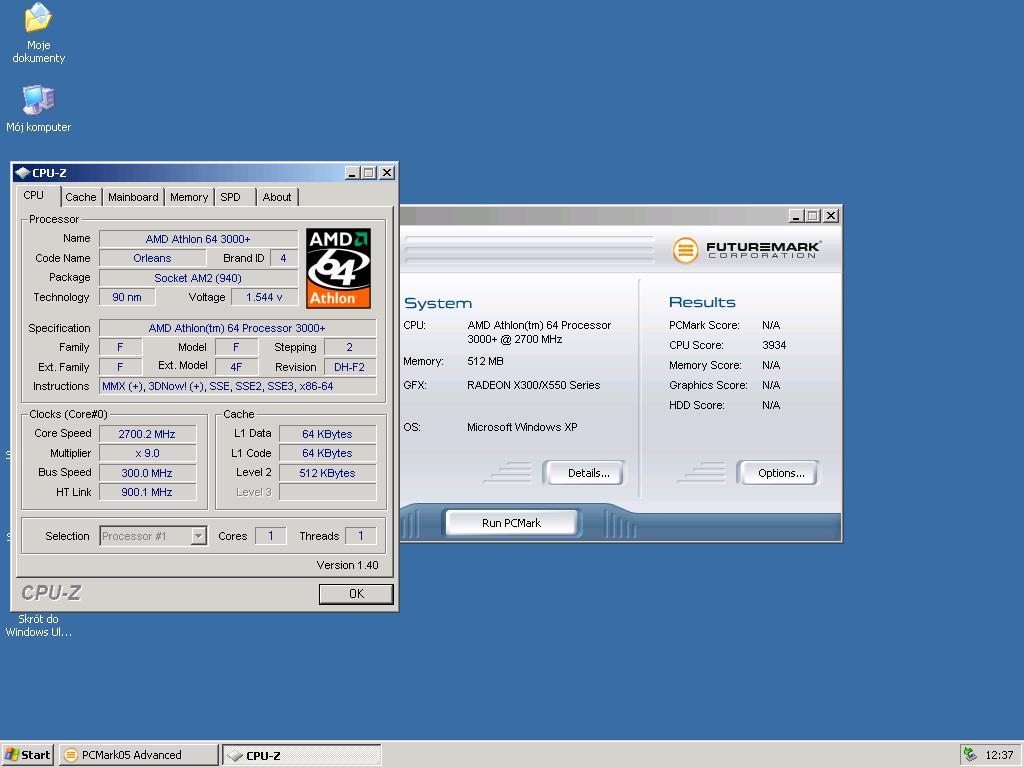Image resolution: width=1024 pixels, height=768 pixels.
Task: Switch to the Cache tab
Action: click(80, 197)
